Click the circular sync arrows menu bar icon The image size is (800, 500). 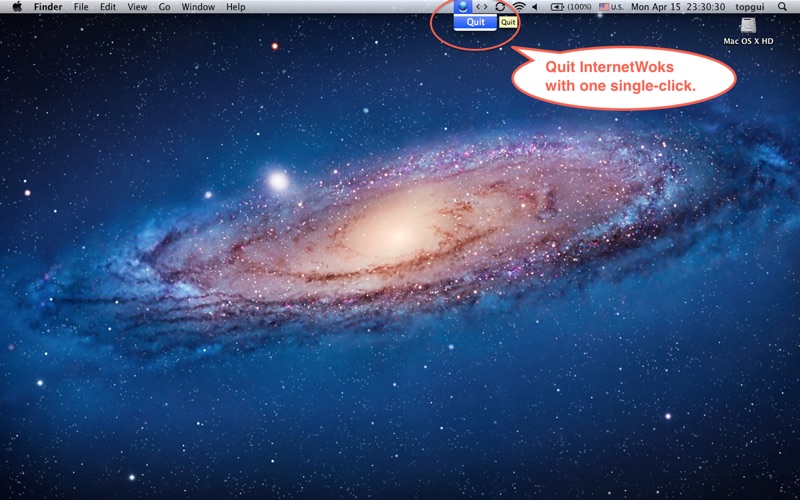501,7
